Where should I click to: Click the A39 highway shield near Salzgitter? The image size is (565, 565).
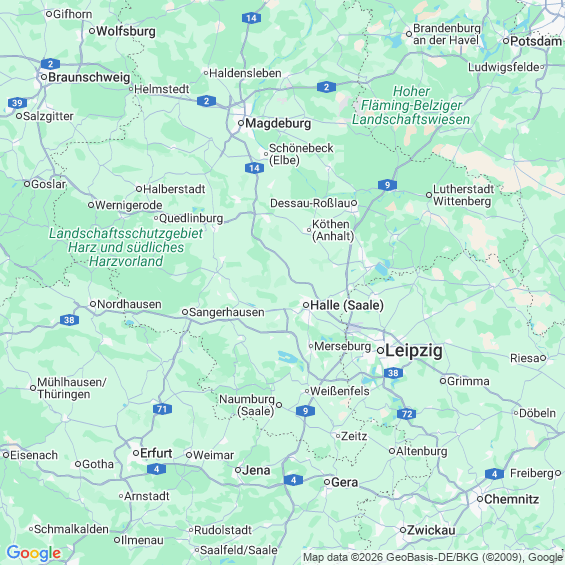pos(17,103)
